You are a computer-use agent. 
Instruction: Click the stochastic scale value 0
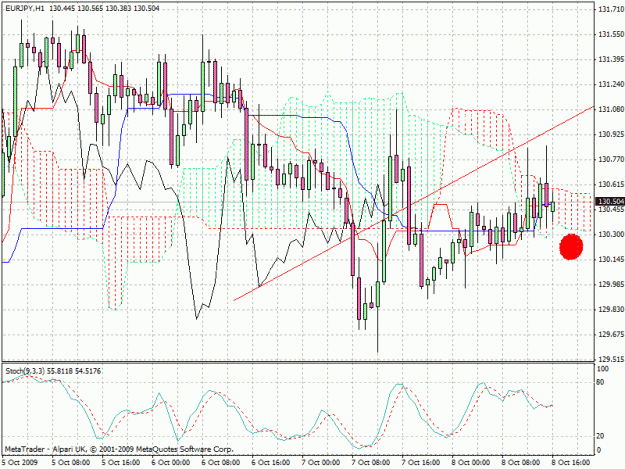click(600, 450)
